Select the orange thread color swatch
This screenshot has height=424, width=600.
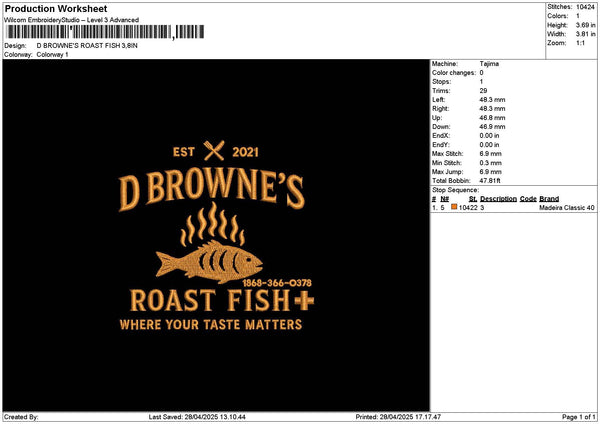tap(454, 207)
